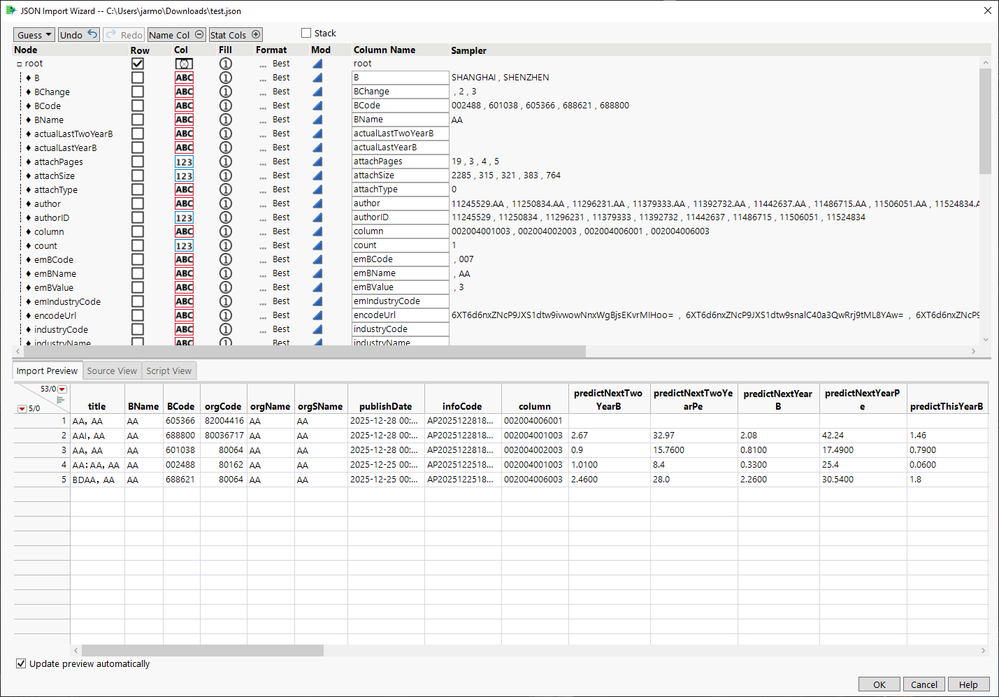Disable Update preview automatically
The image size is (999, 697).
pyautogui.click(x=21, y=664)
